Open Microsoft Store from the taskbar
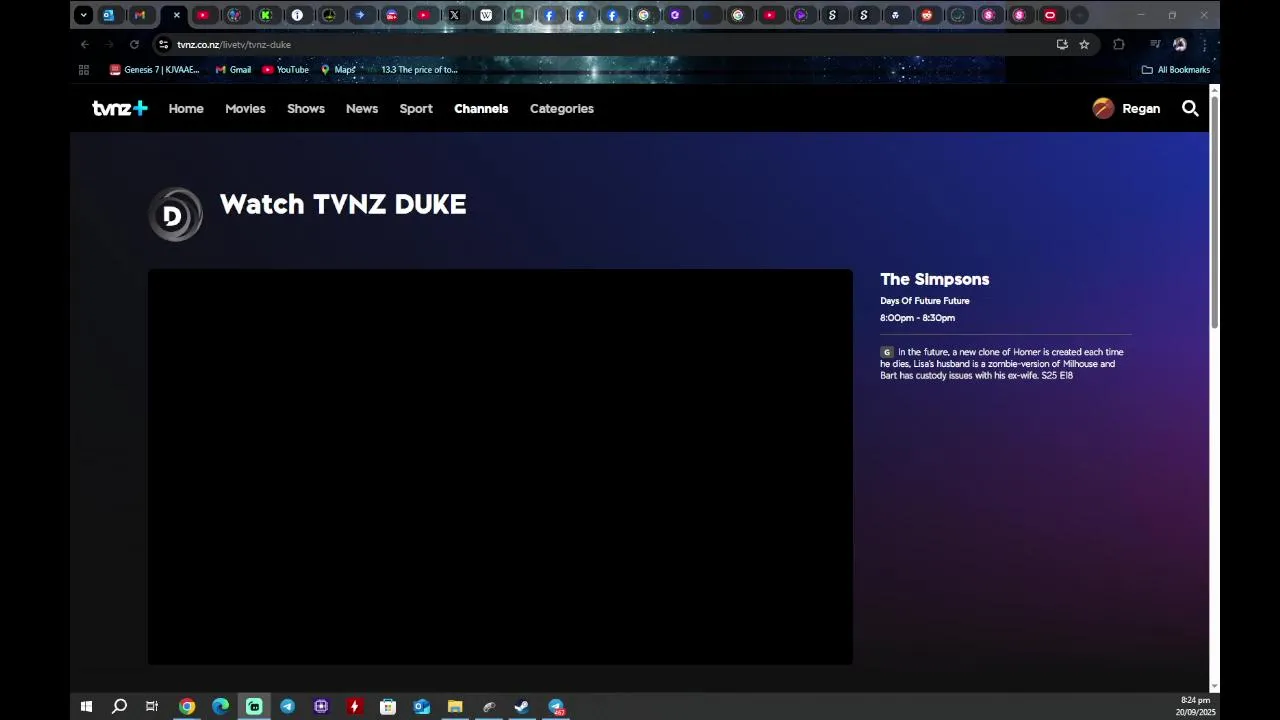The height and width of the screenshot is (720, 1280). coord(388,706)
